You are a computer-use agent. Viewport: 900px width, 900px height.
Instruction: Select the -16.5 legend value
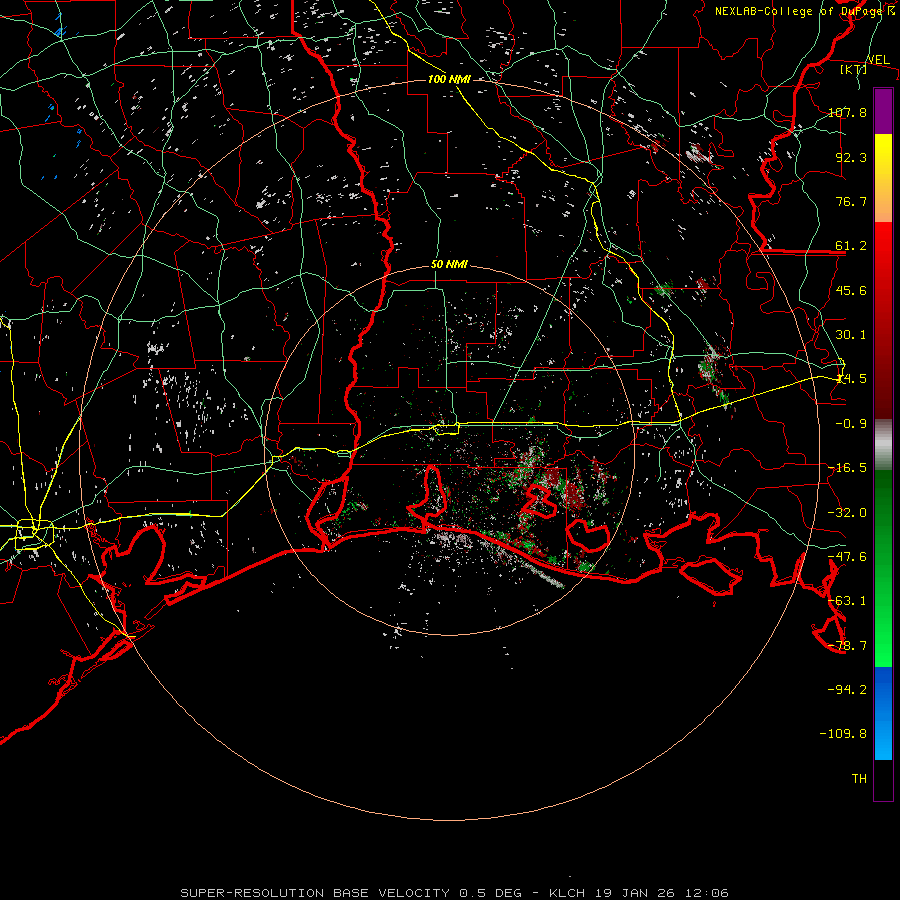pyautogui.click(x=847, y=468)
